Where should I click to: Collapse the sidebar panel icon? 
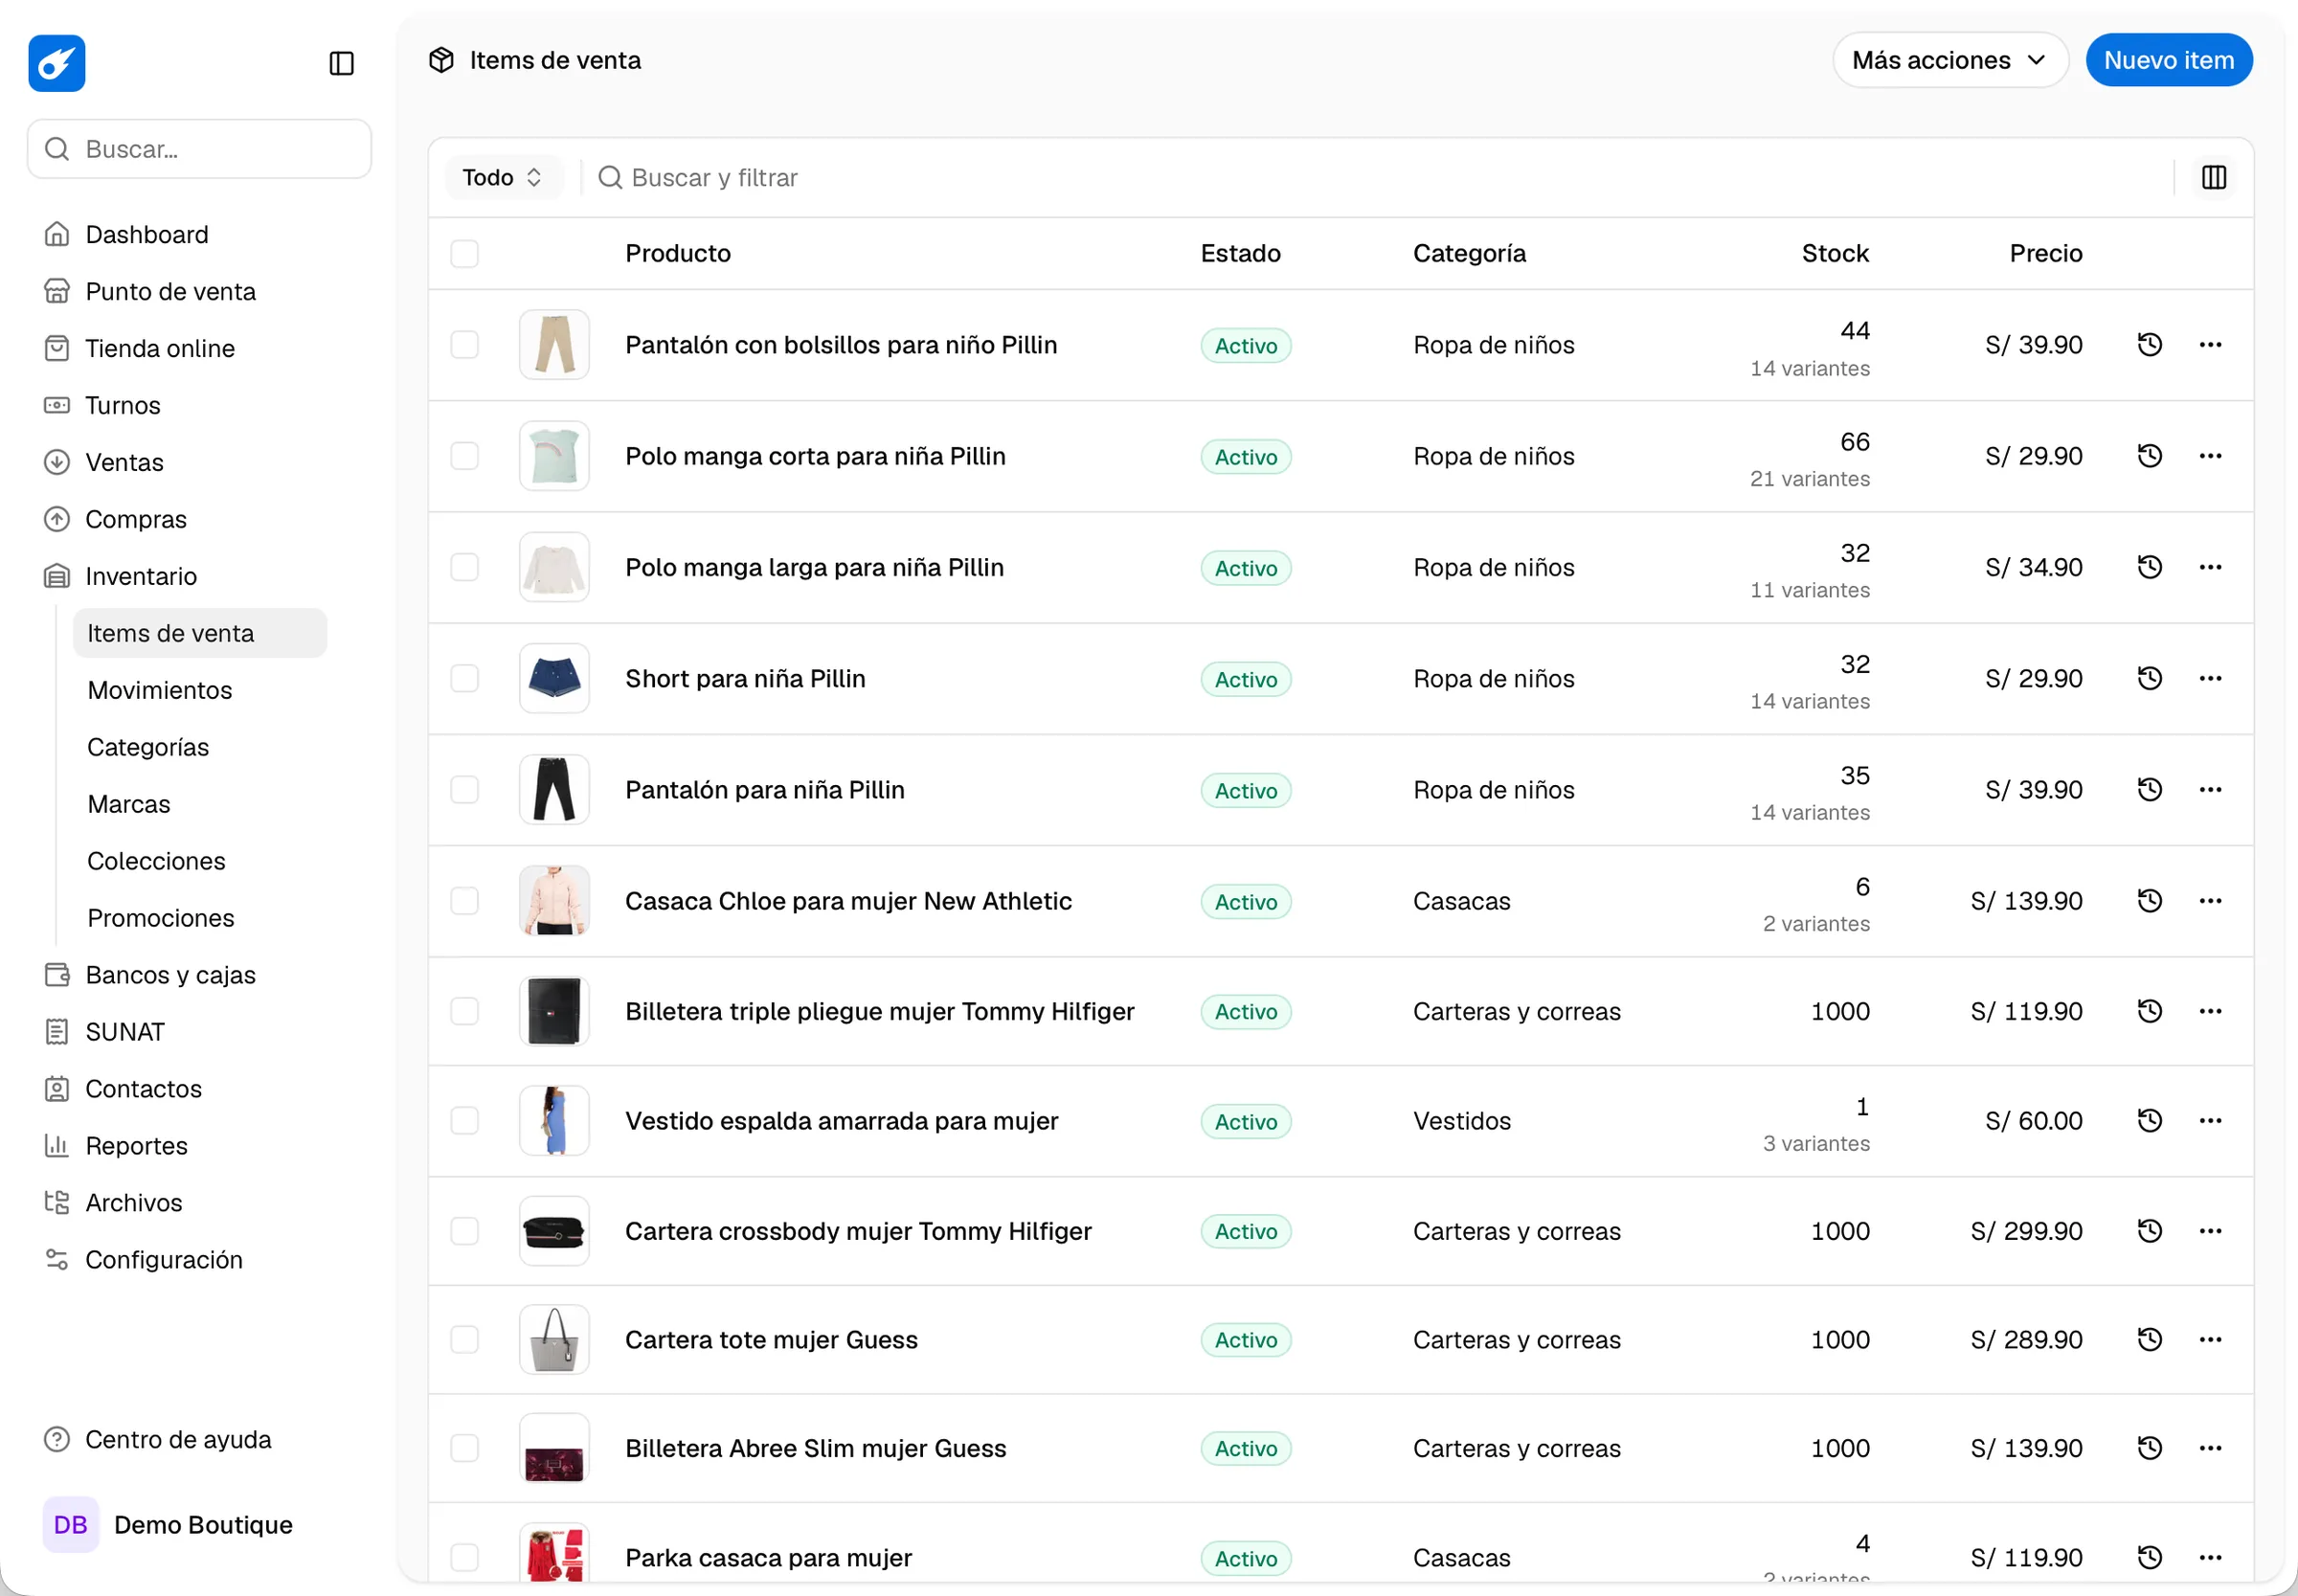pyautogui.click(x=341, y=63)
